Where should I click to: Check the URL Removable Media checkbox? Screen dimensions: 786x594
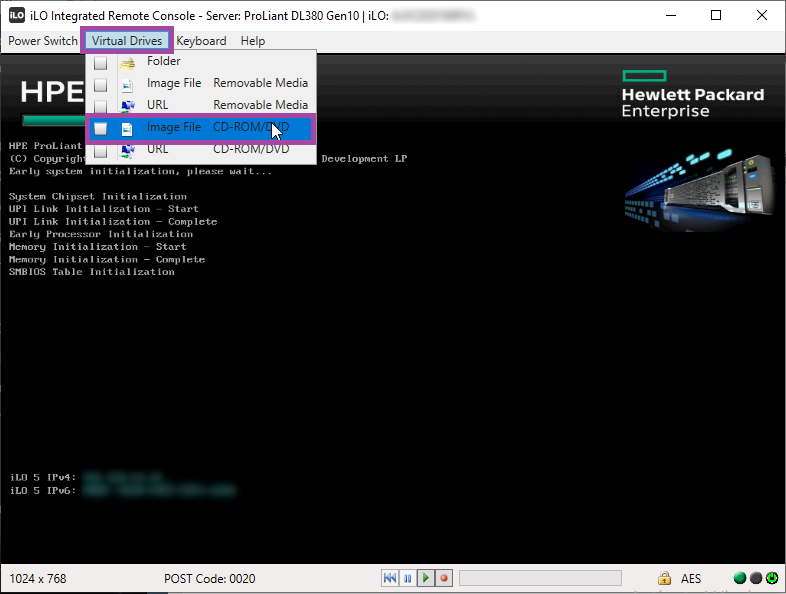point(101,106)
